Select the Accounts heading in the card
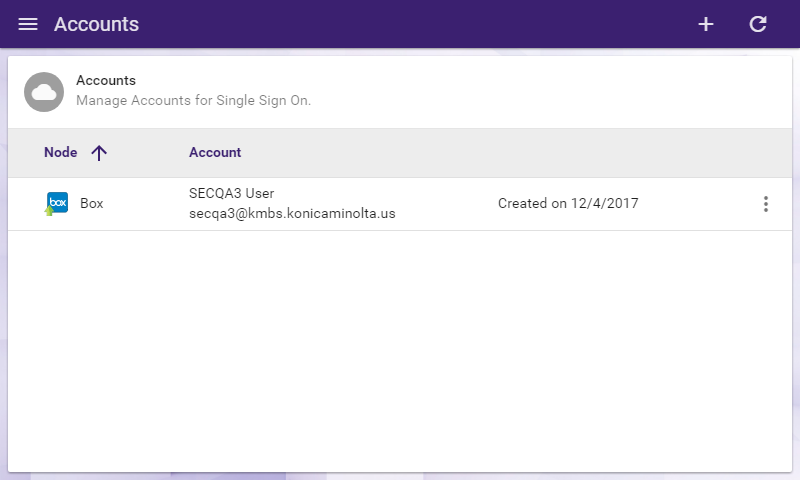The image size is (800, 480). pyautogui.click(x=106, y=81)
